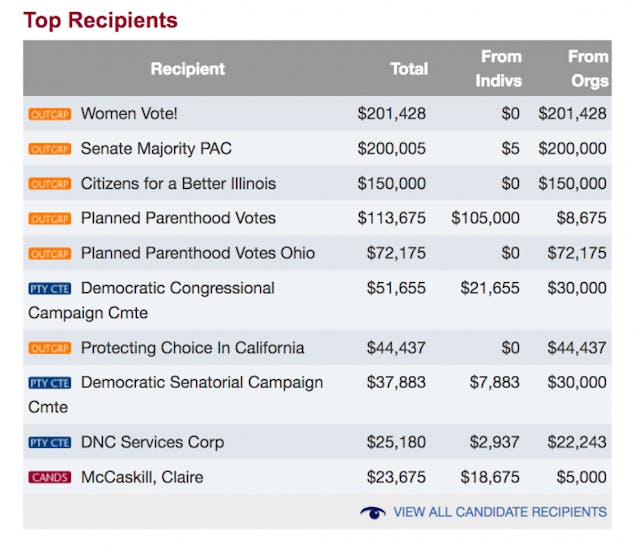Click the PTY CTE badge for Democratic Senatorial Campaign Cmte
Image resolution: width=640 pixels, height=559 pixels.
(x=49, y=383)
